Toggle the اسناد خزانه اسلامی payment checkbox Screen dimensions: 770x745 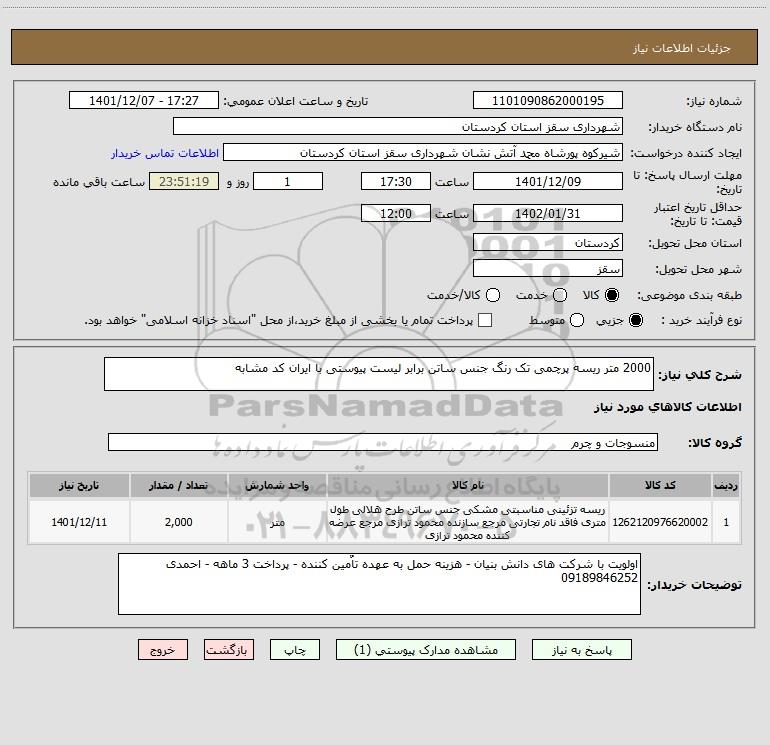pyautogui.click(x=485, y=320)
